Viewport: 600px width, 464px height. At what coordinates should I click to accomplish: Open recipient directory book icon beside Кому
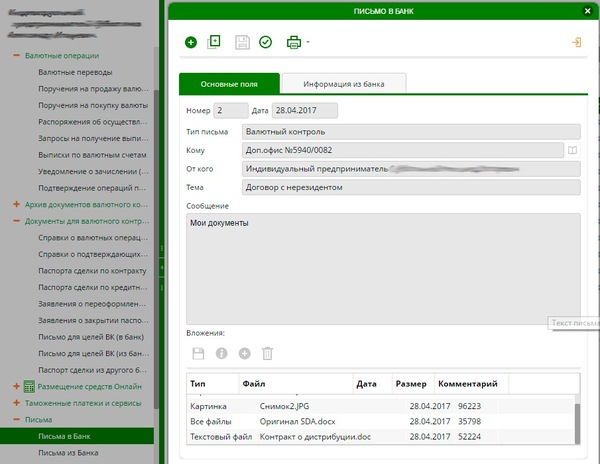572,150
